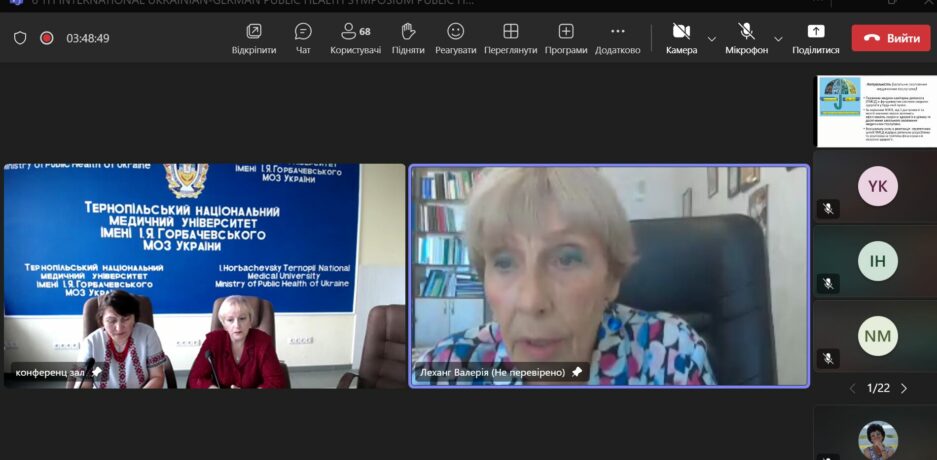Click the shield privacy icon

(20, 38)
